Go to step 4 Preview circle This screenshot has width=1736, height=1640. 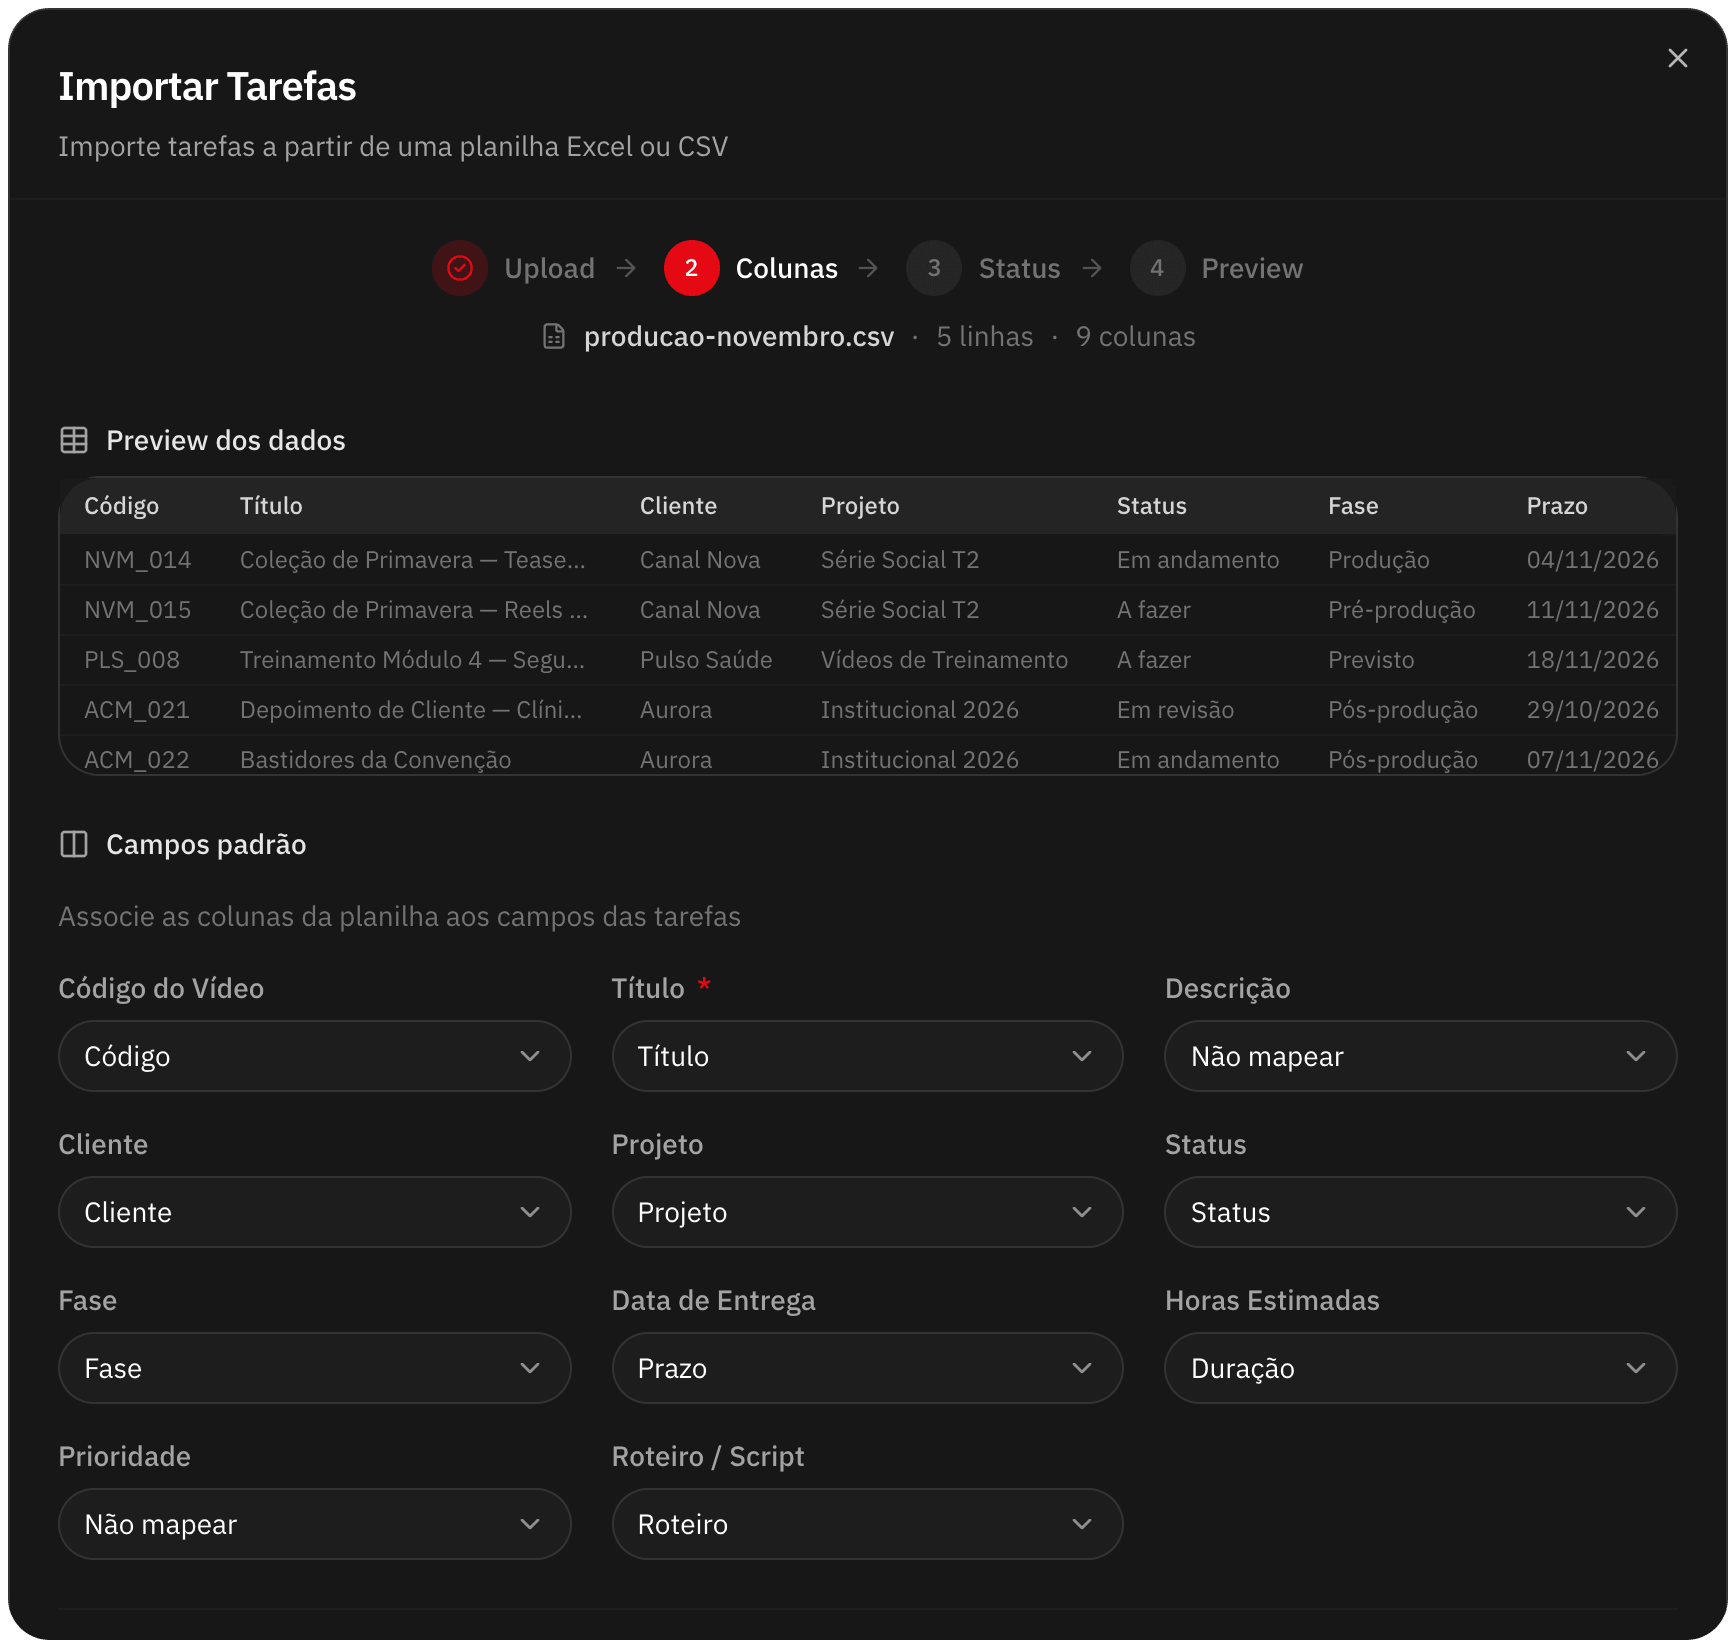tap(1157, 268)
